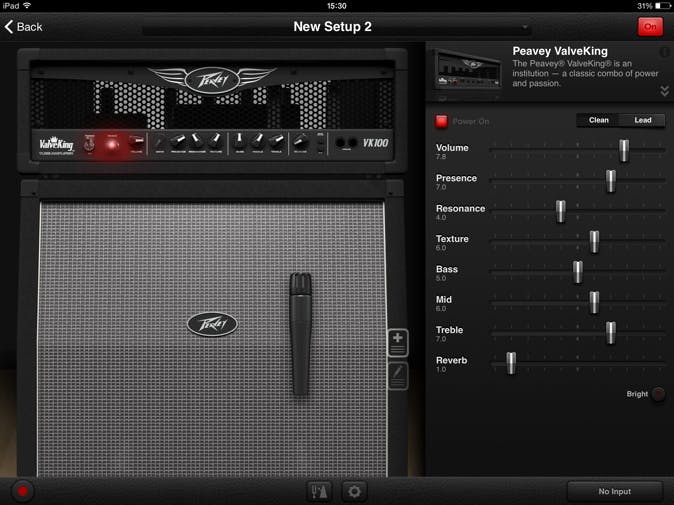Click the small channel switch on amp head

pyautogui.click(x=321, y=143)
